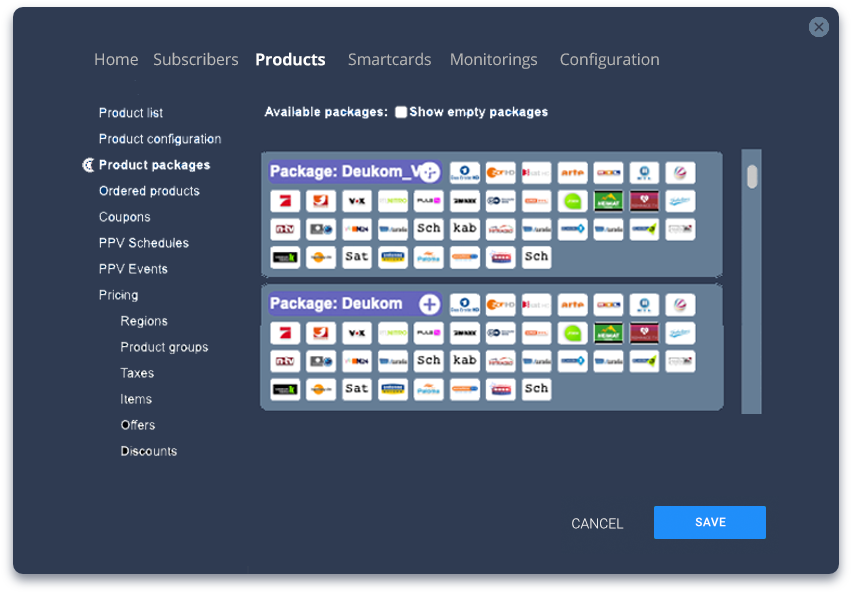Click the 'kab' channel tile in Deukom_V package

[x=465, y=229]
